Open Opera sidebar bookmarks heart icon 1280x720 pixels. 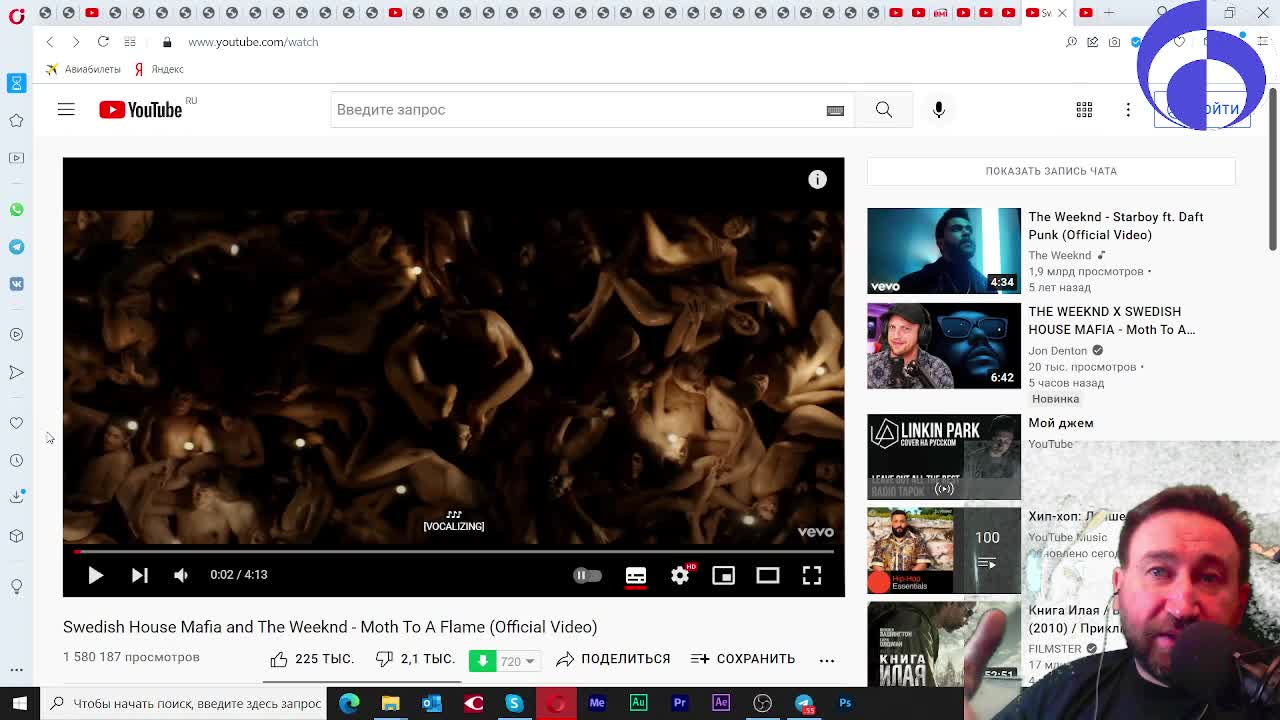click(x=16, y=423)
